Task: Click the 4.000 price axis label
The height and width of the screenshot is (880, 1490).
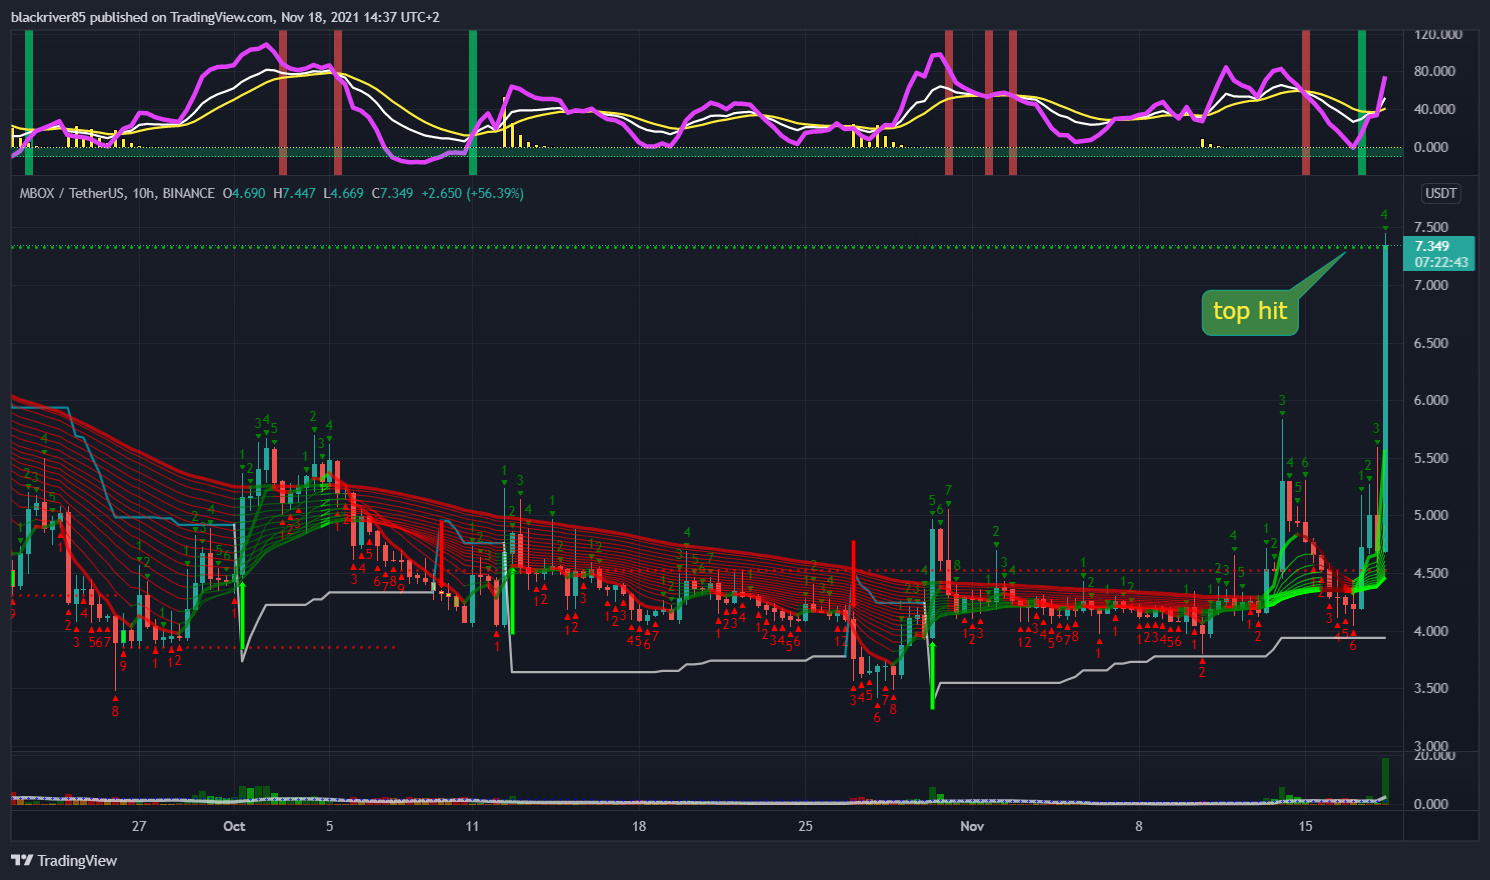Action: (1432, 631)
